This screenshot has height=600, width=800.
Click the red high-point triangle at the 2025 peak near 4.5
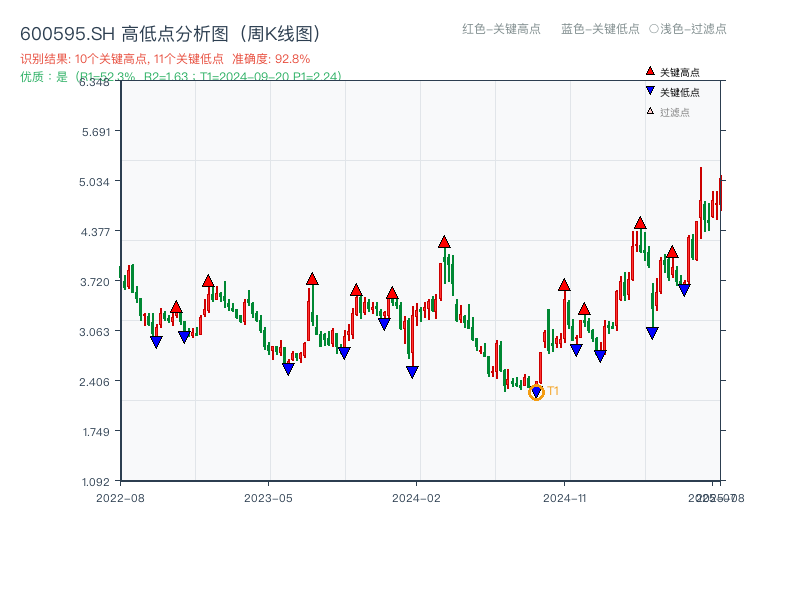[x=640, y=223]
